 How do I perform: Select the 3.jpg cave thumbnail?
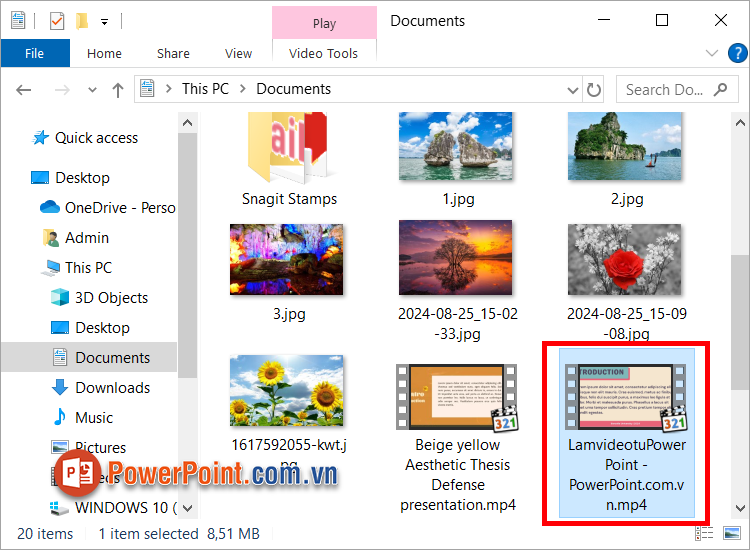(287, 259)
